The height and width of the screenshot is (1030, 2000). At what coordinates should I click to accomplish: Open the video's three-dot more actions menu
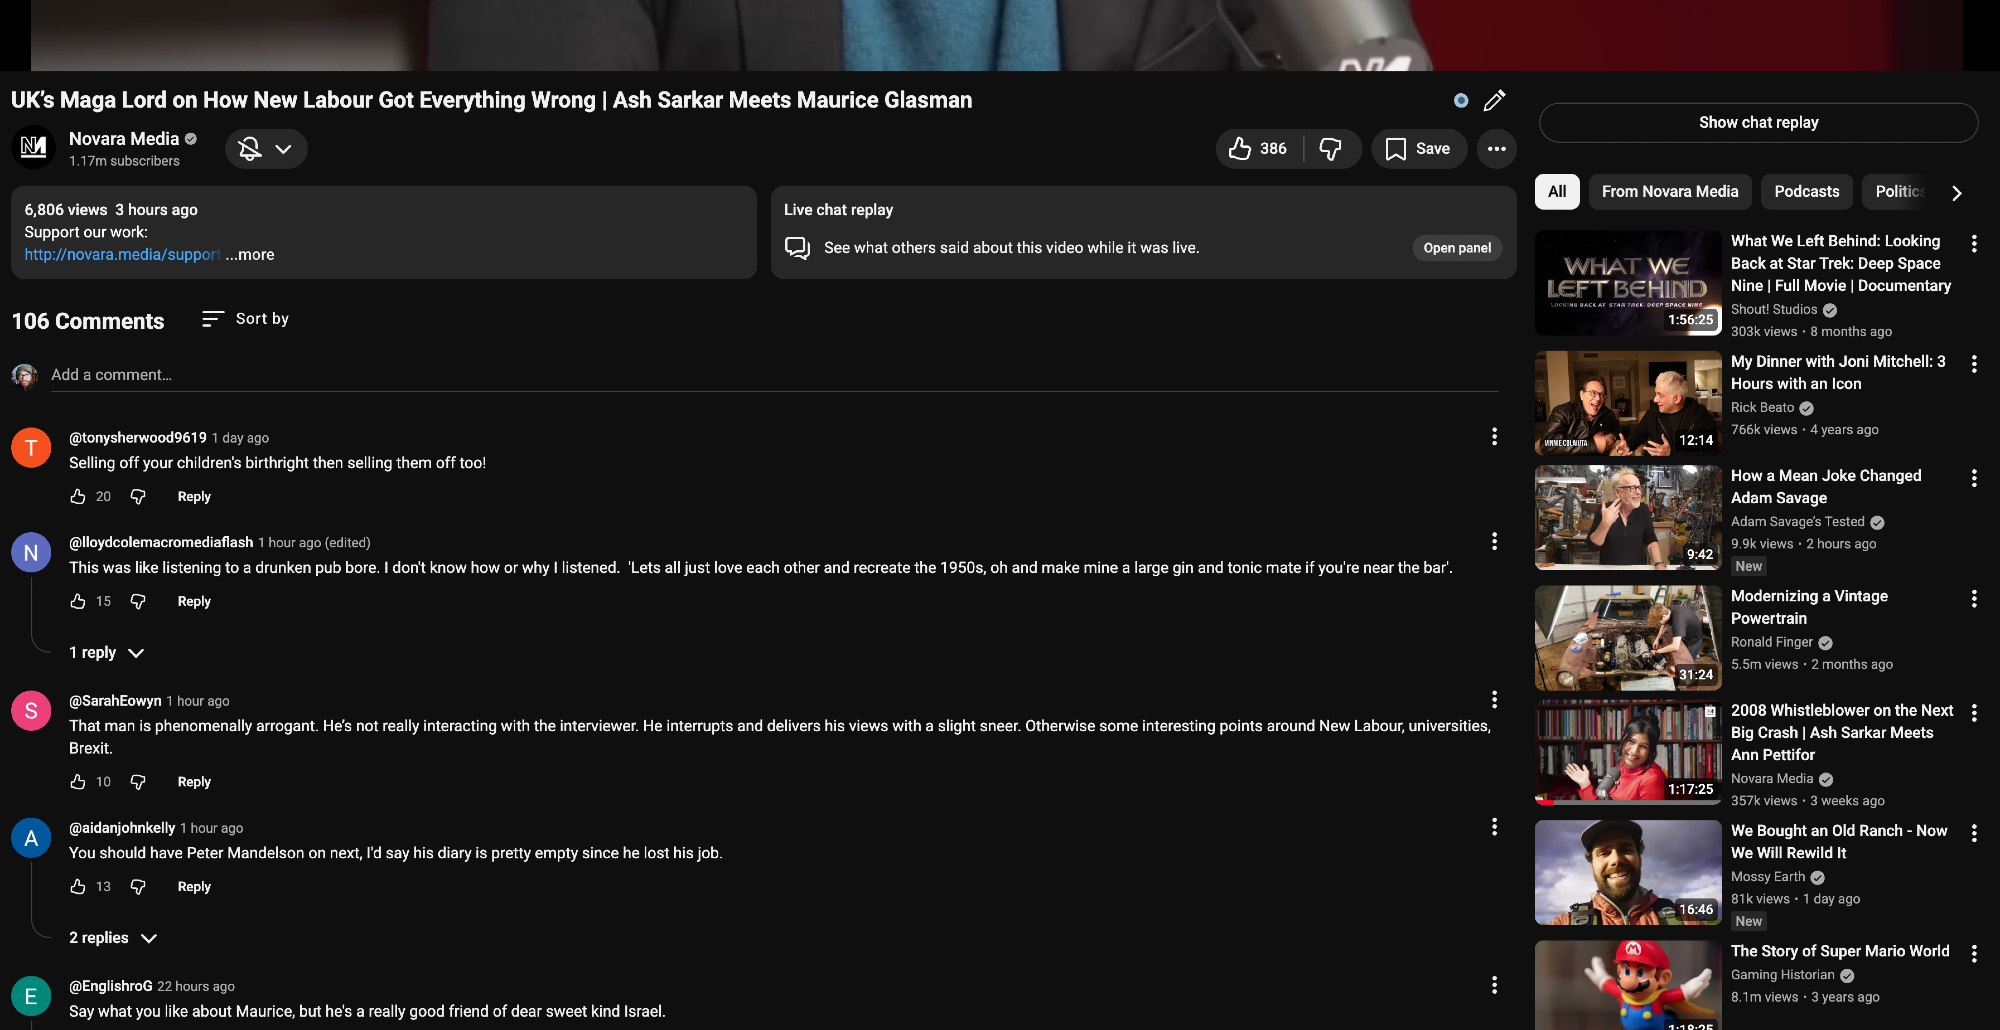tap(1496, 149)
